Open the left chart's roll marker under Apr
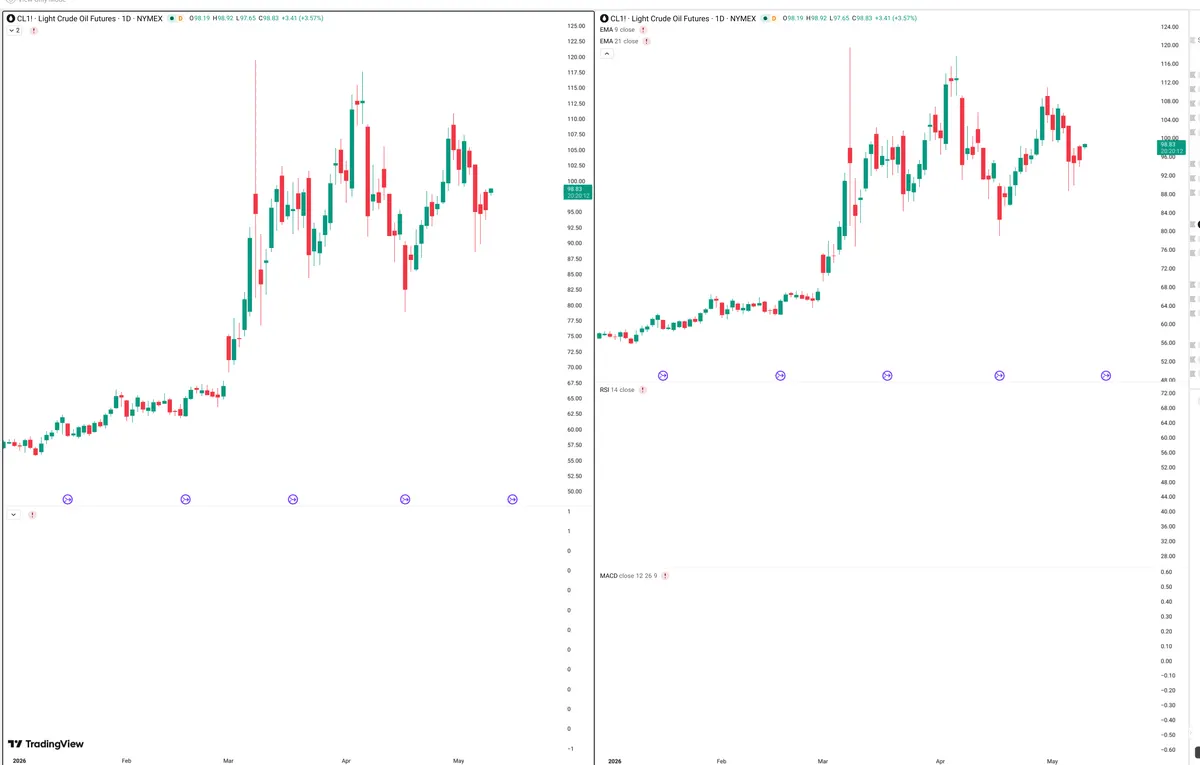Image resolution: width=1200 pixels, height=765 pixels. tap(405, 499)
